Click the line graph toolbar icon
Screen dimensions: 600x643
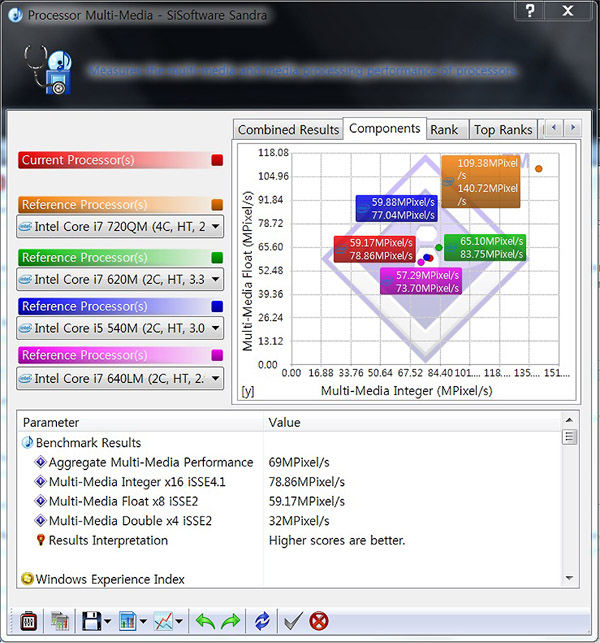(x=163, y=621)
